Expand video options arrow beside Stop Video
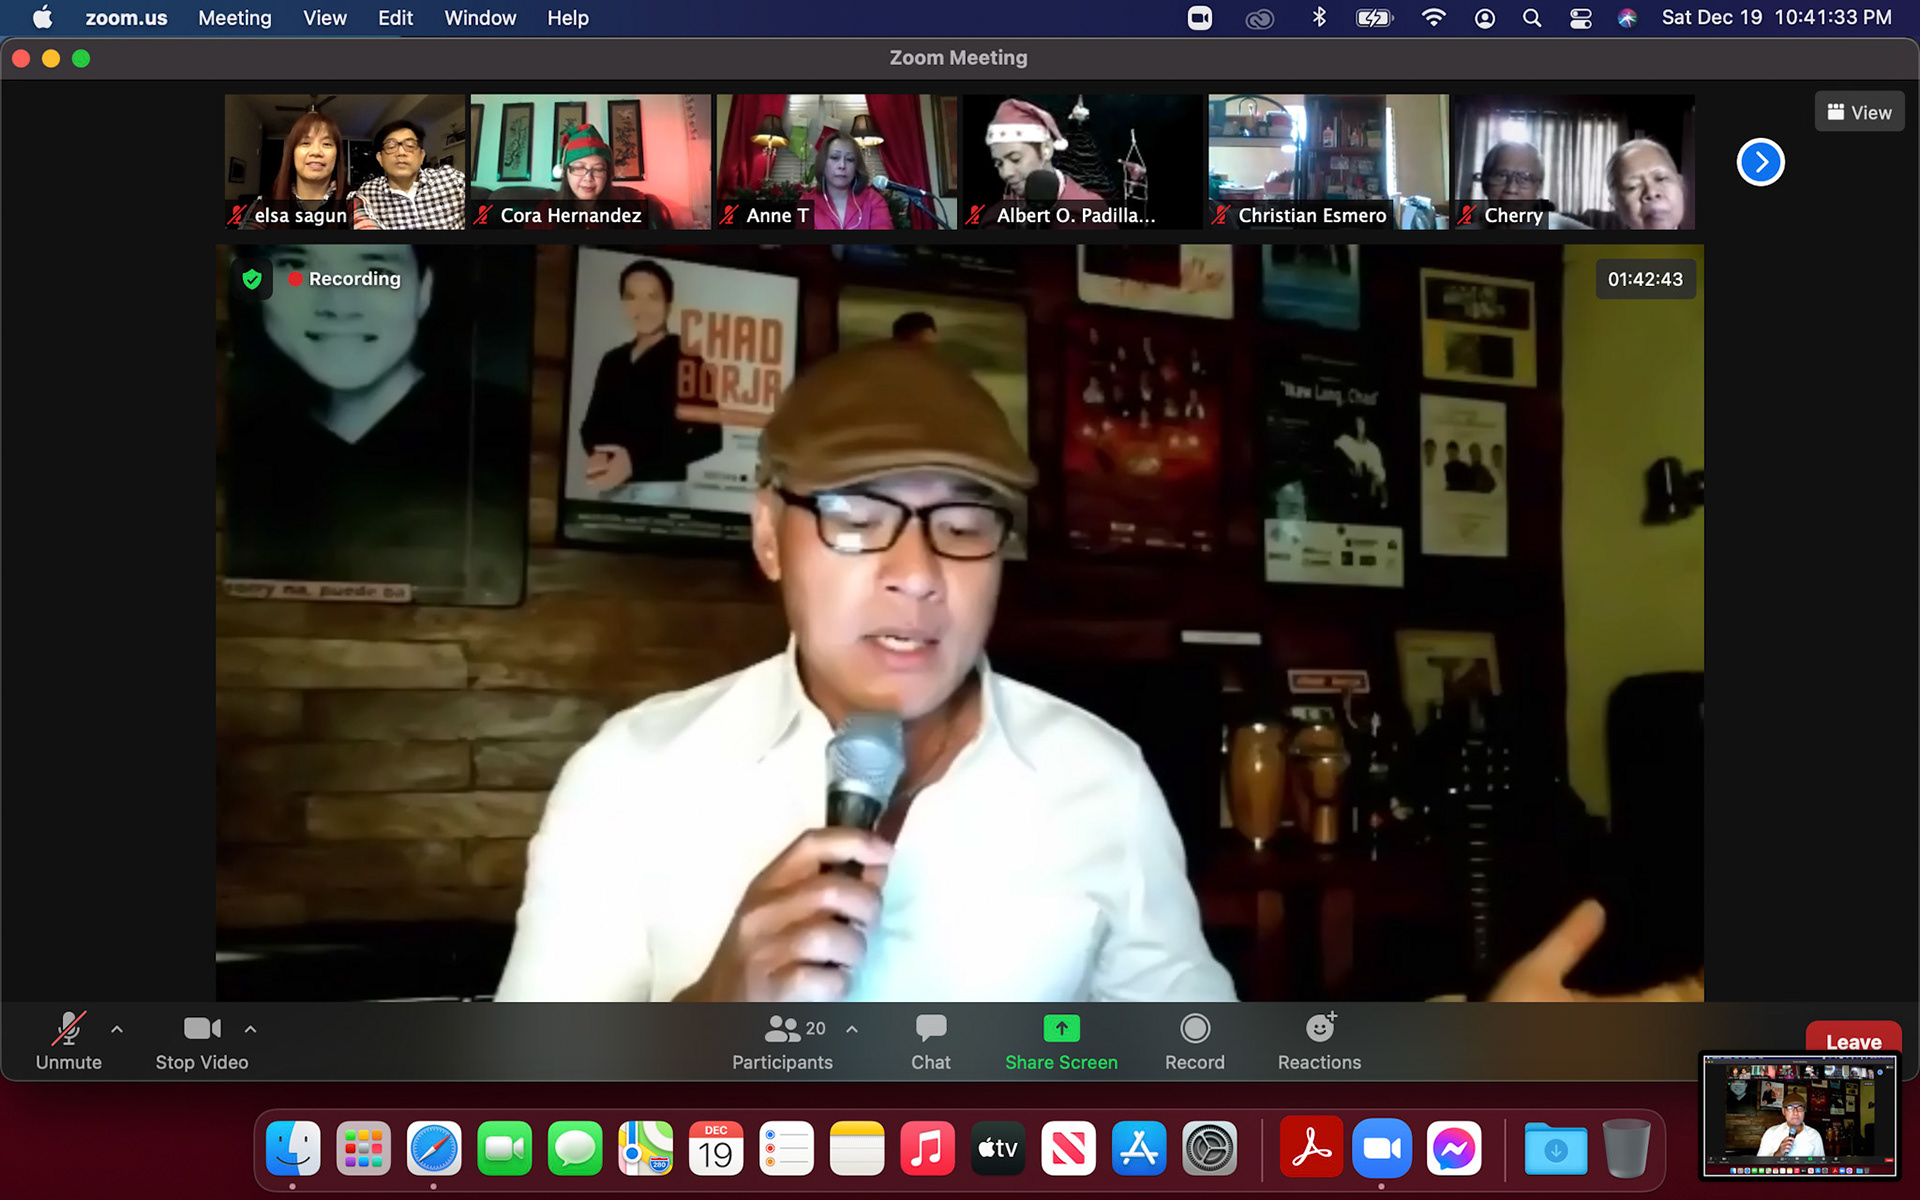This screenshot has height=1200, width=1920. [x=250, y=1028]
